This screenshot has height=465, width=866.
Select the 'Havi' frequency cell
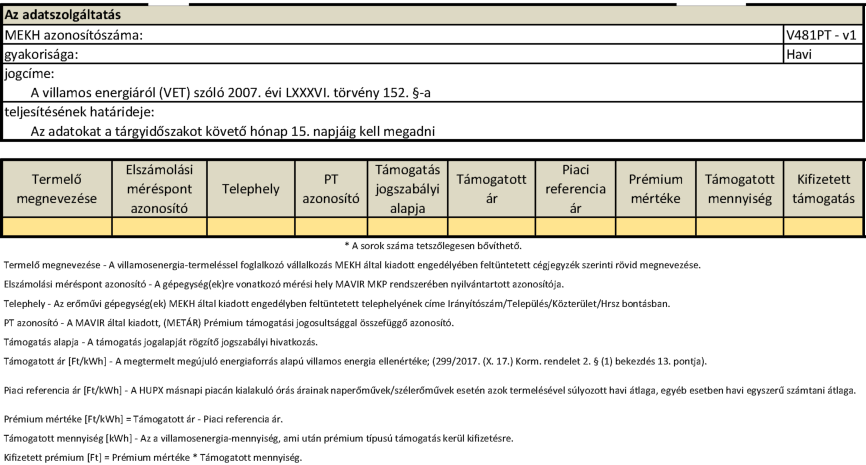point(823,54)
